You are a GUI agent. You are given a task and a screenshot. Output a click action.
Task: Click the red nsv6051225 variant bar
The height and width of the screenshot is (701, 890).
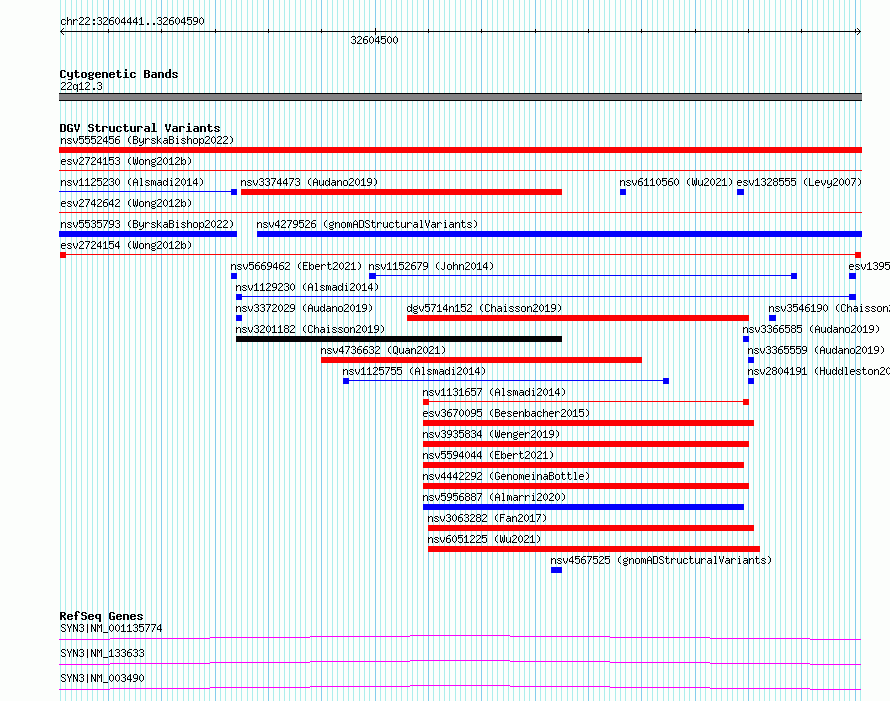click(594, 549)
